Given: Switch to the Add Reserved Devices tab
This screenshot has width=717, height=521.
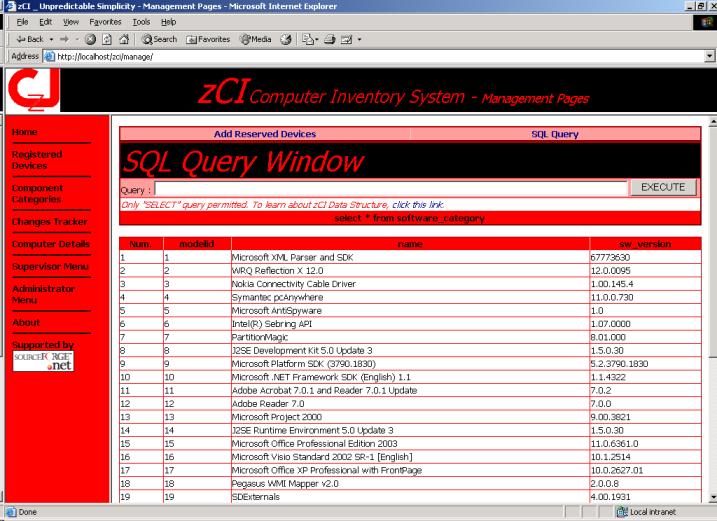Looking at the screenshot, I should (x=265, y=134).
